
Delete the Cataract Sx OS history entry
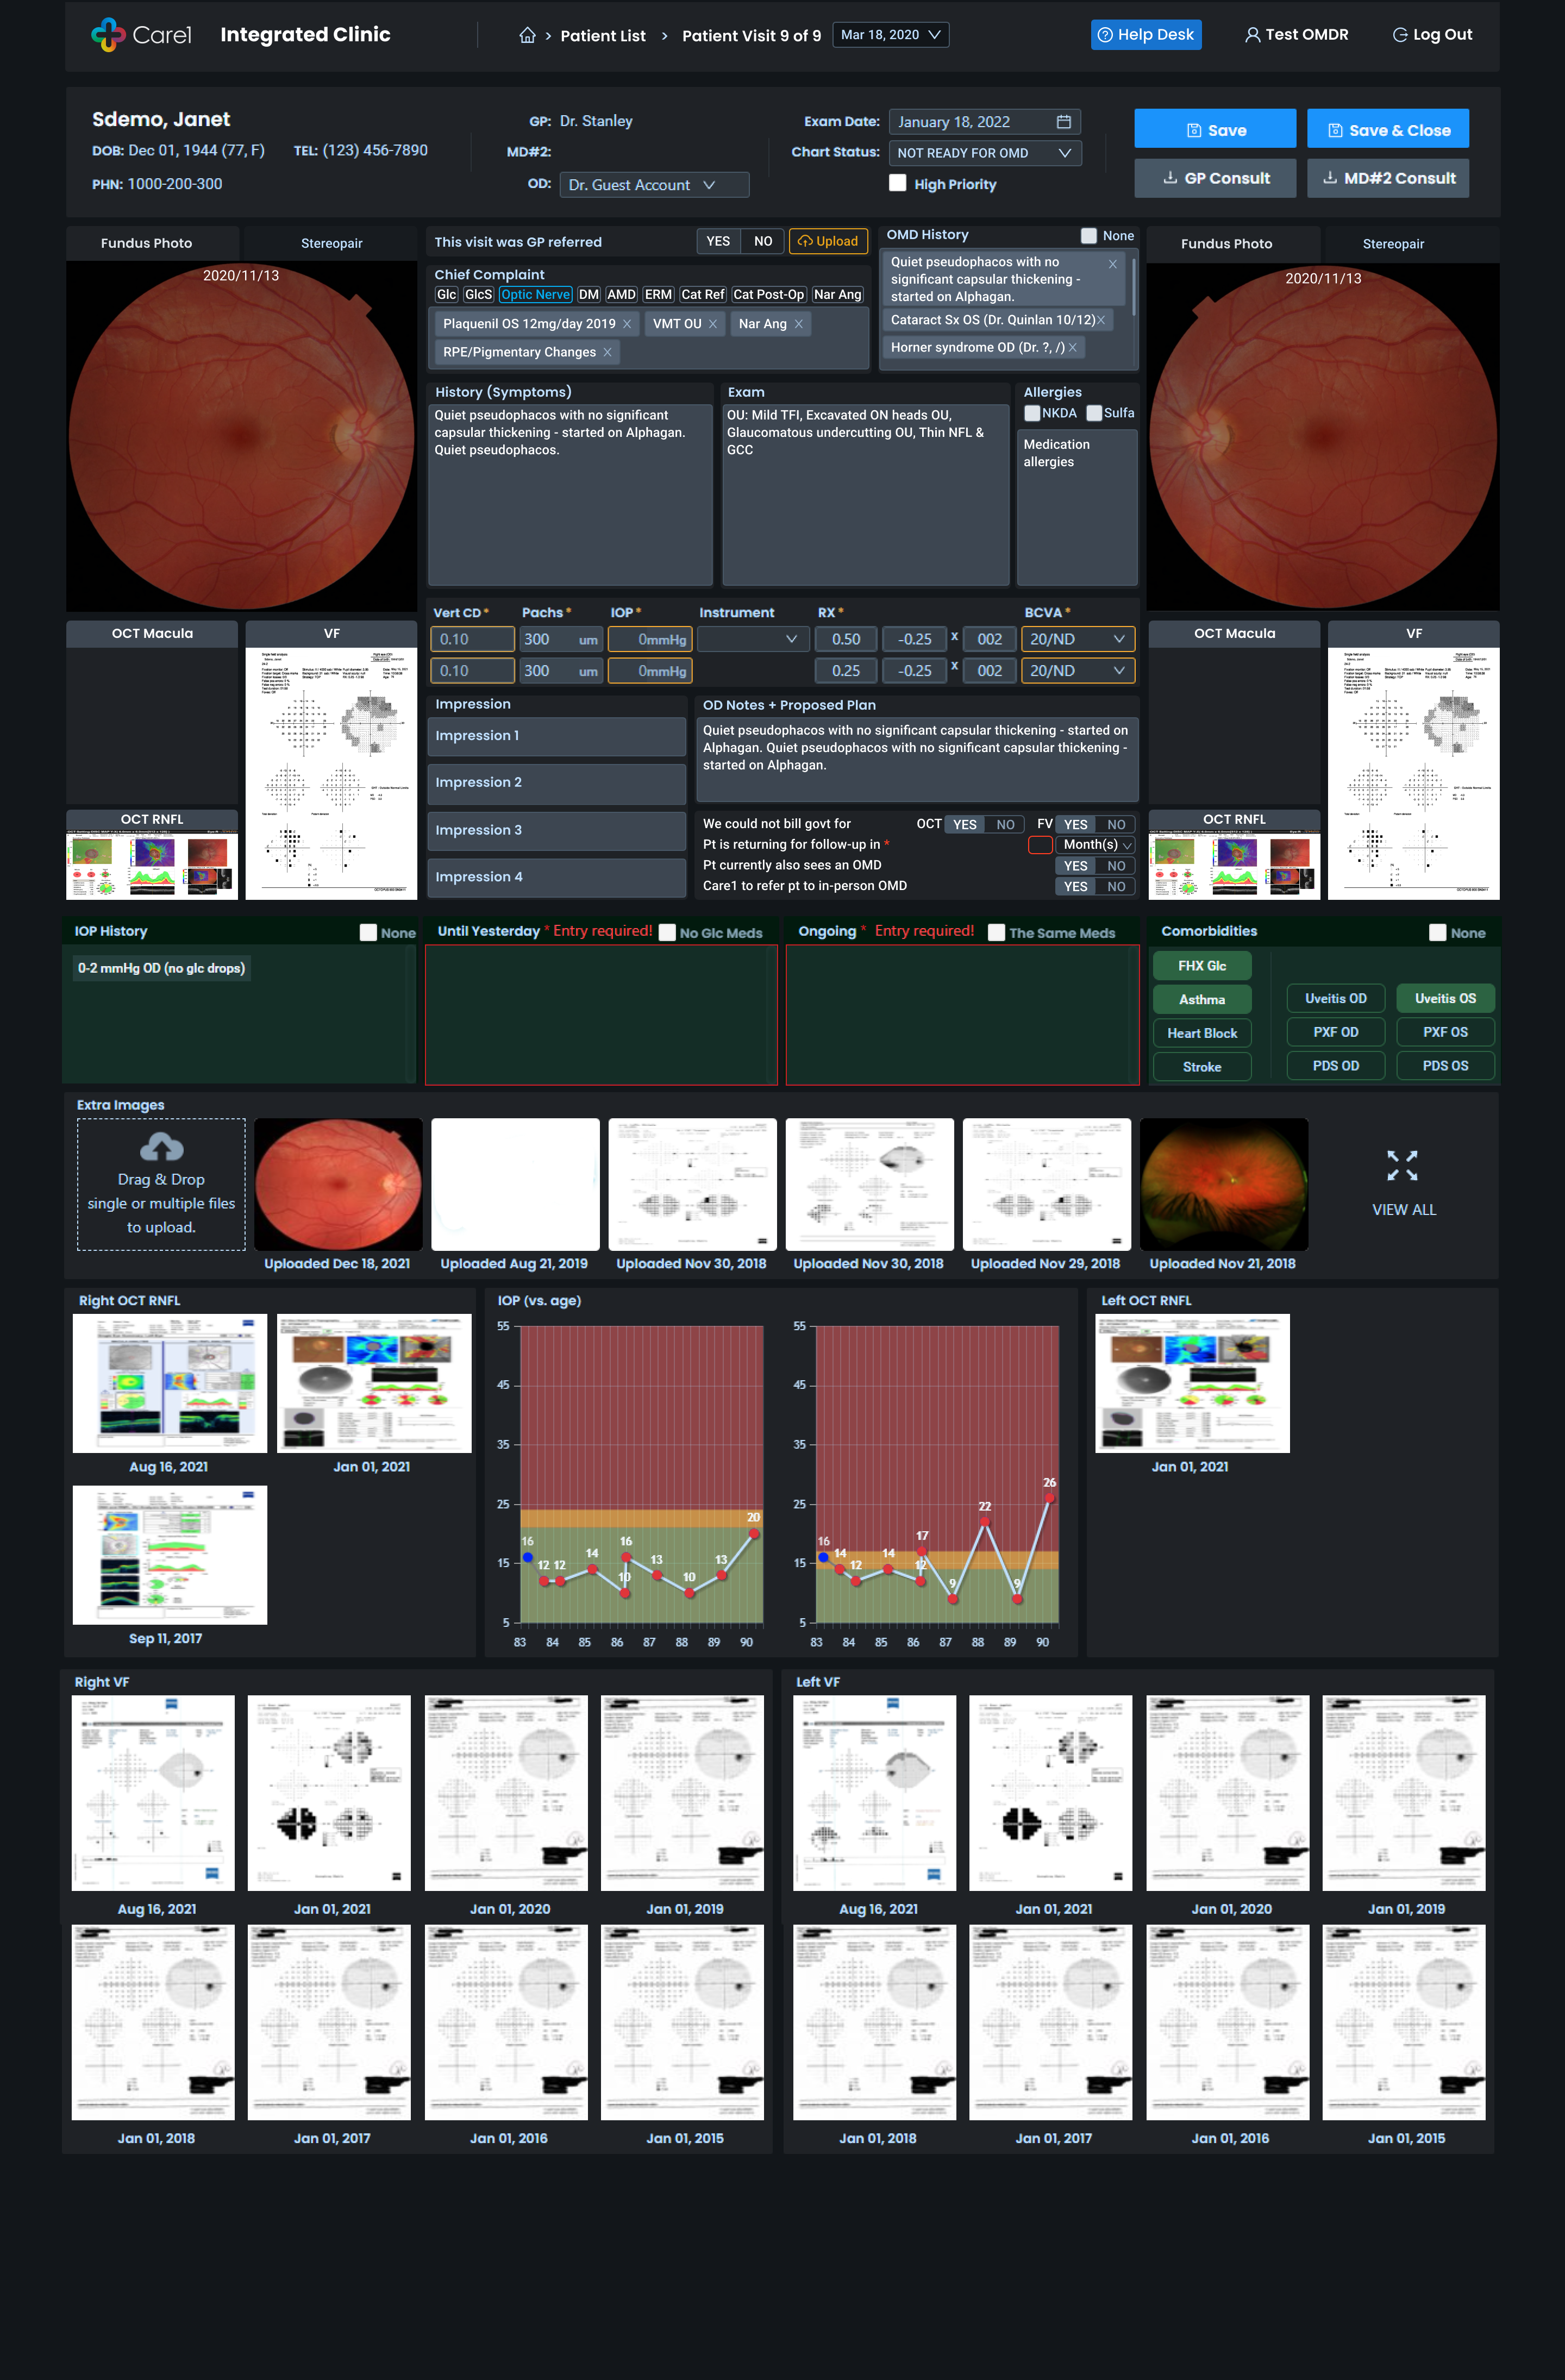click(1101, 320)
